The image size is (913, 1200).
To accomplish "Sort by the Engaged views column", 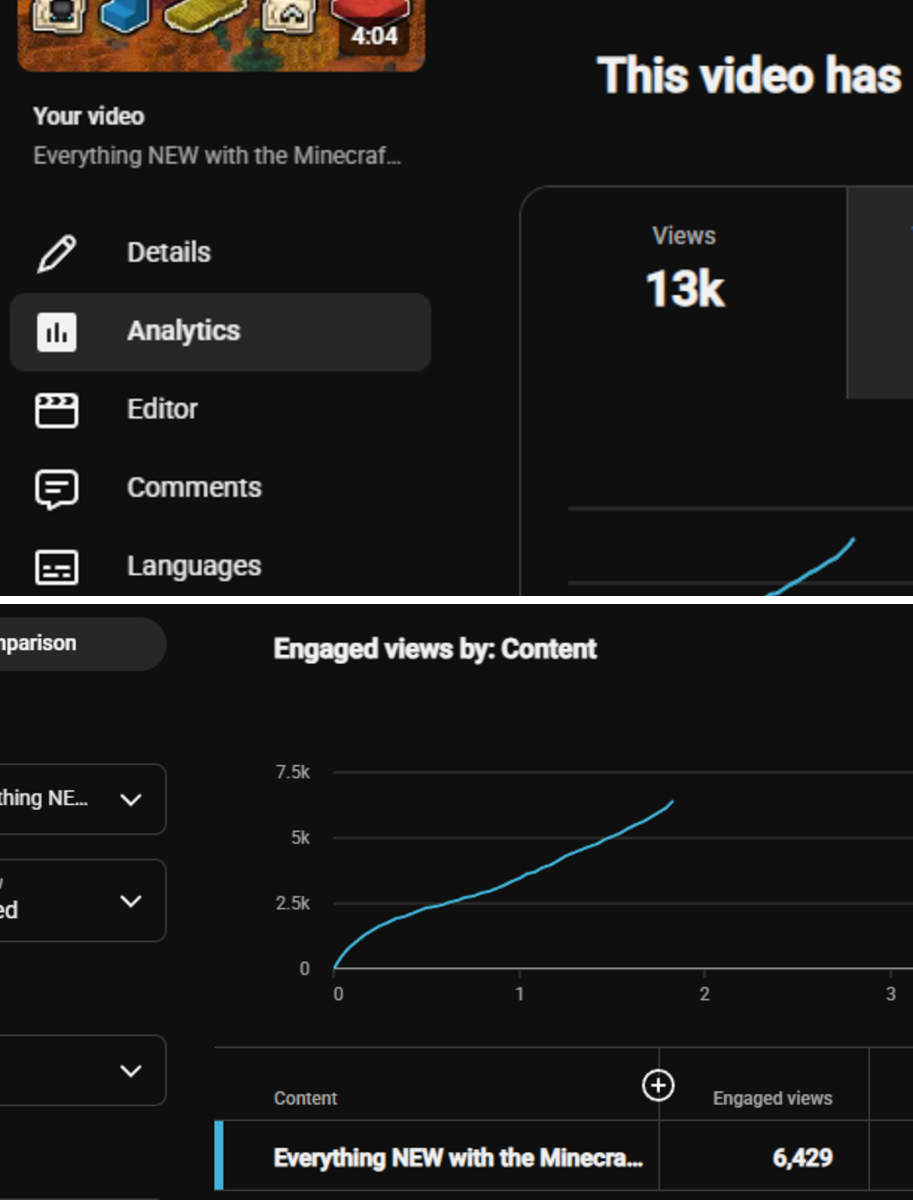I will pyautogui.click(x=772, y=1098).
